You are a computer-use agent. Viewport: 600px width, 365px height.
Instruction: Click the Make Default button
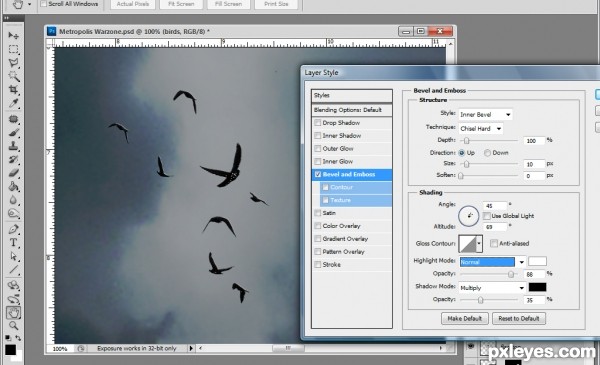[465, 318]
